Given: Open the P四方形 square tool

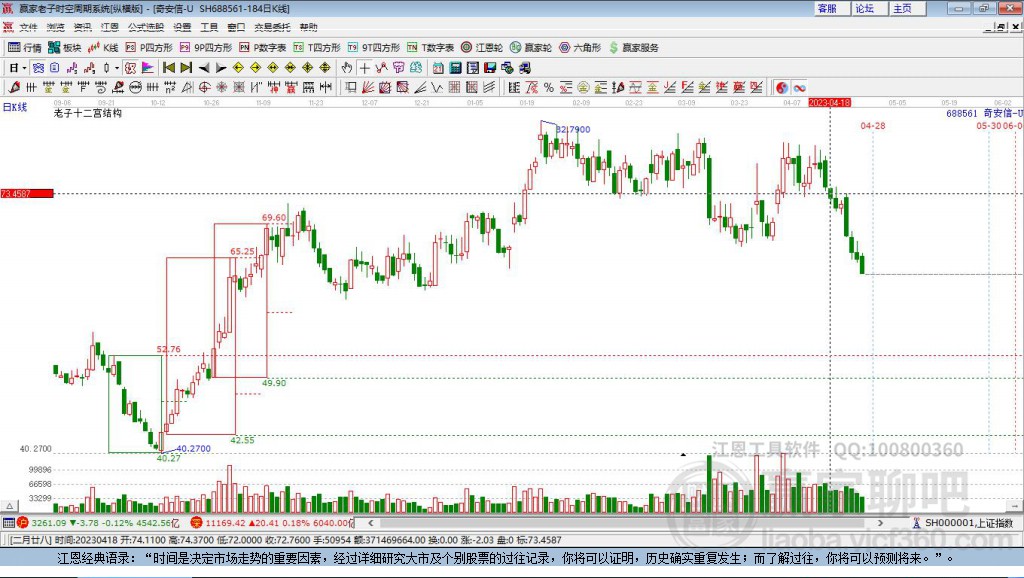Looking at the screenshot, I should tap(149, 48).
